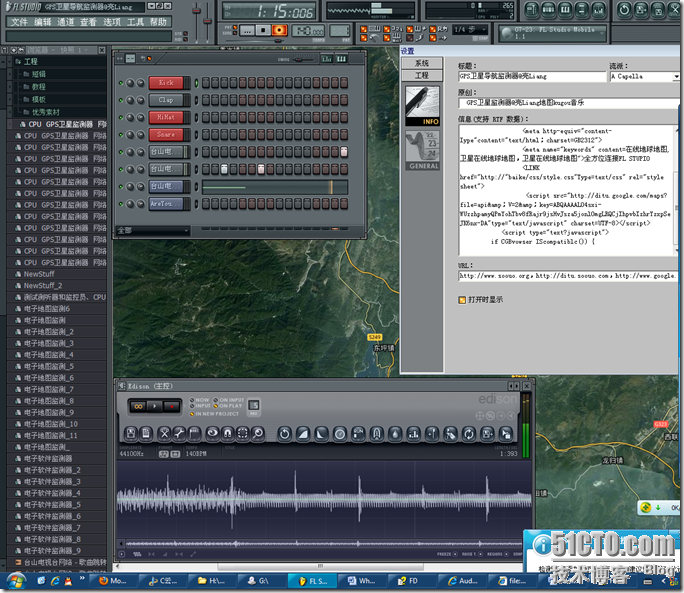Image resolution: width=684 pixels, height=593 pixels.
Task: Toggle the PAT mode indicator
Action: 235,27
